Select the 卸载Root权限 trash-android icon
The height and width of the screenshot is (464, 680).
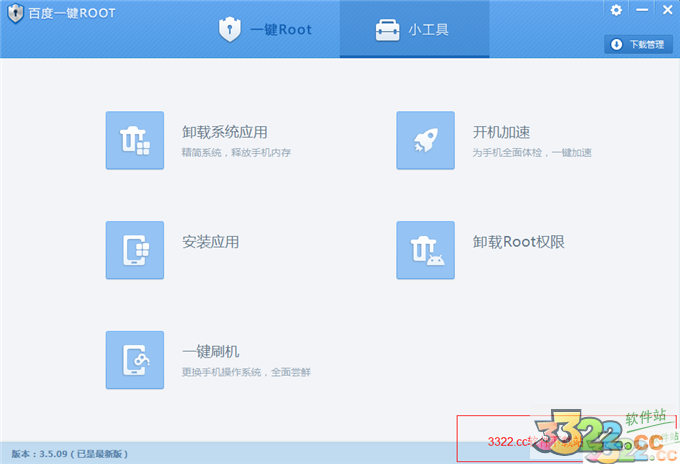(x=425, y=250)
